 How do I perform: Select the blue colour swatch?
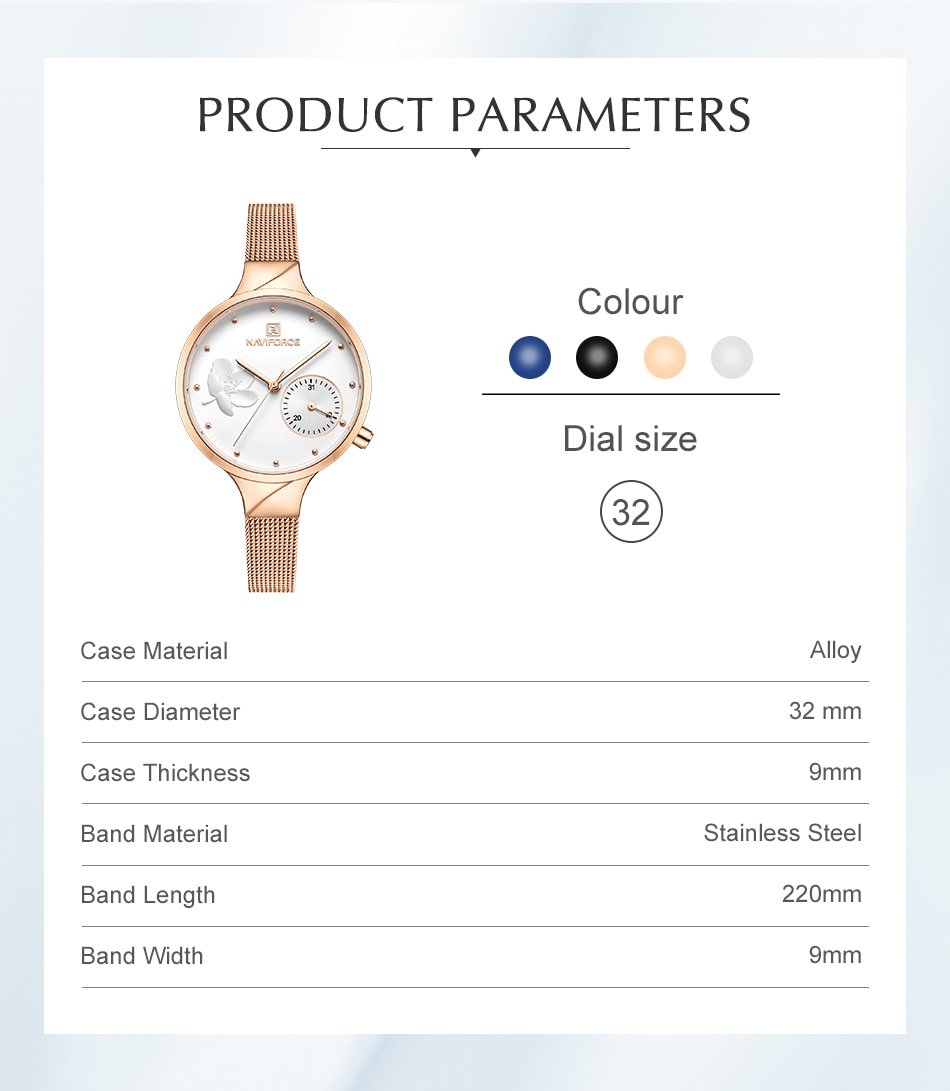(530, 357)
